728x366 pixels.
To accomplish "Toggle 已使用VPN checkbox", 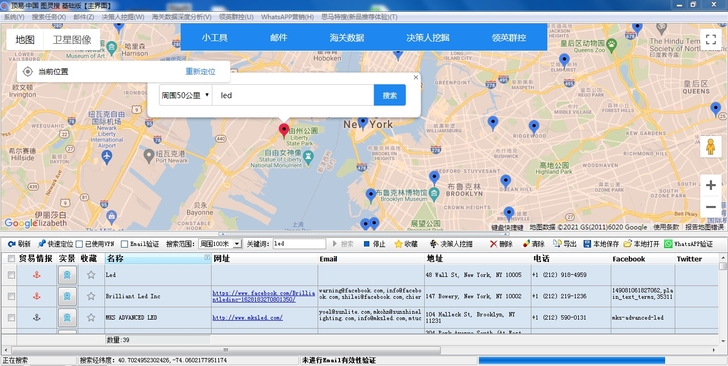I will pos(79,244).
